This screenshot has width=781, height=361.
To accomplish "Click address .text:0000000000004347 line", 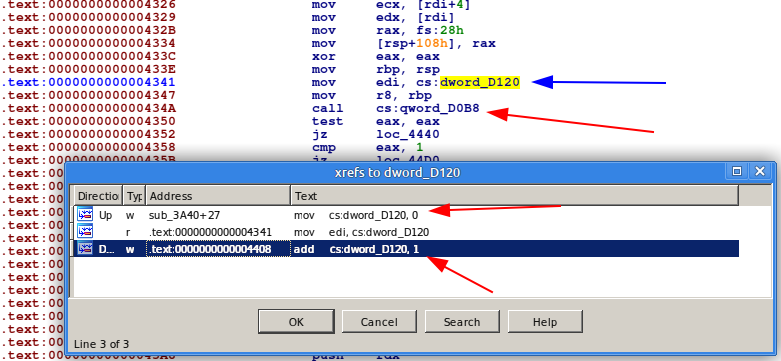I will 88,95.
